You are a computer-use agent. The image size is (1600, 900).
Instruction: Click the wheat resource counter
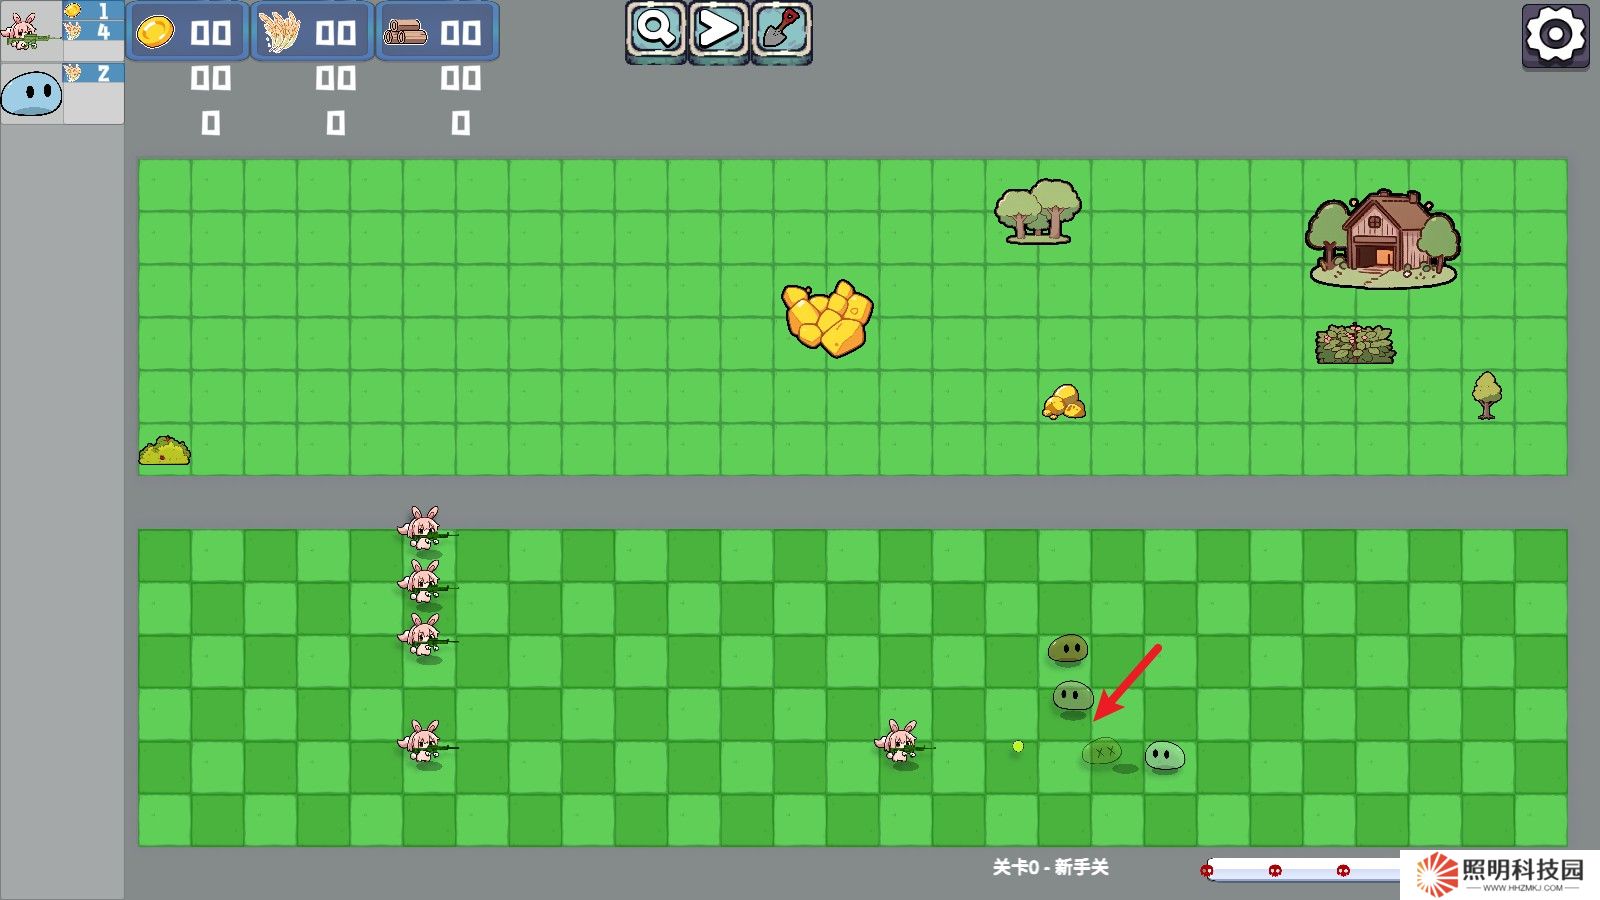311,32
